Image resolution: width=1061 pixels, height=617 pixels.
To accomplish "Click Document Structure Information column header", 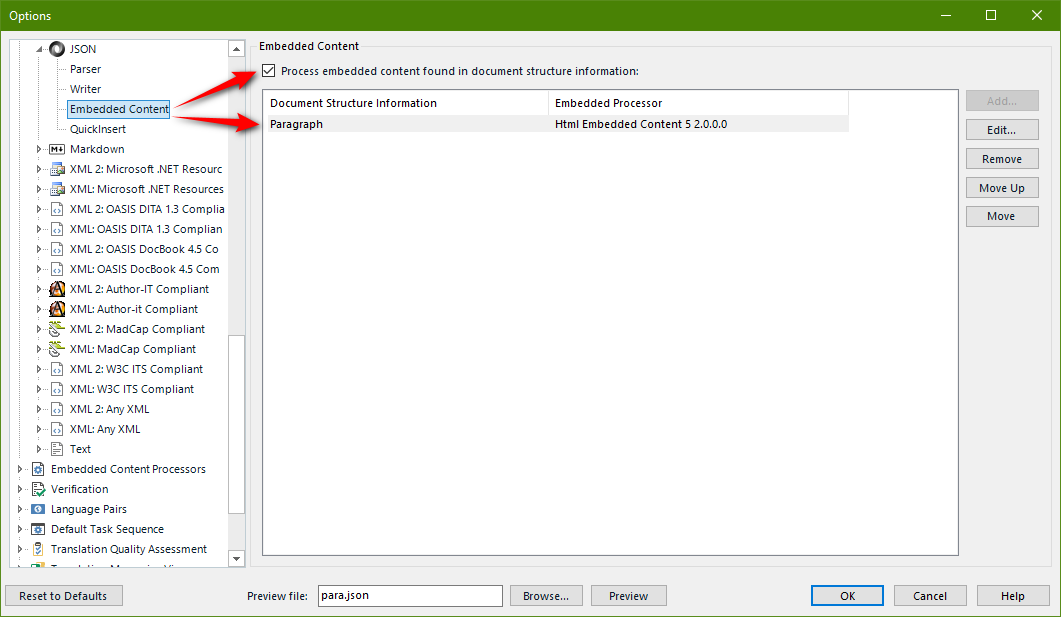I will coord(405,104).
